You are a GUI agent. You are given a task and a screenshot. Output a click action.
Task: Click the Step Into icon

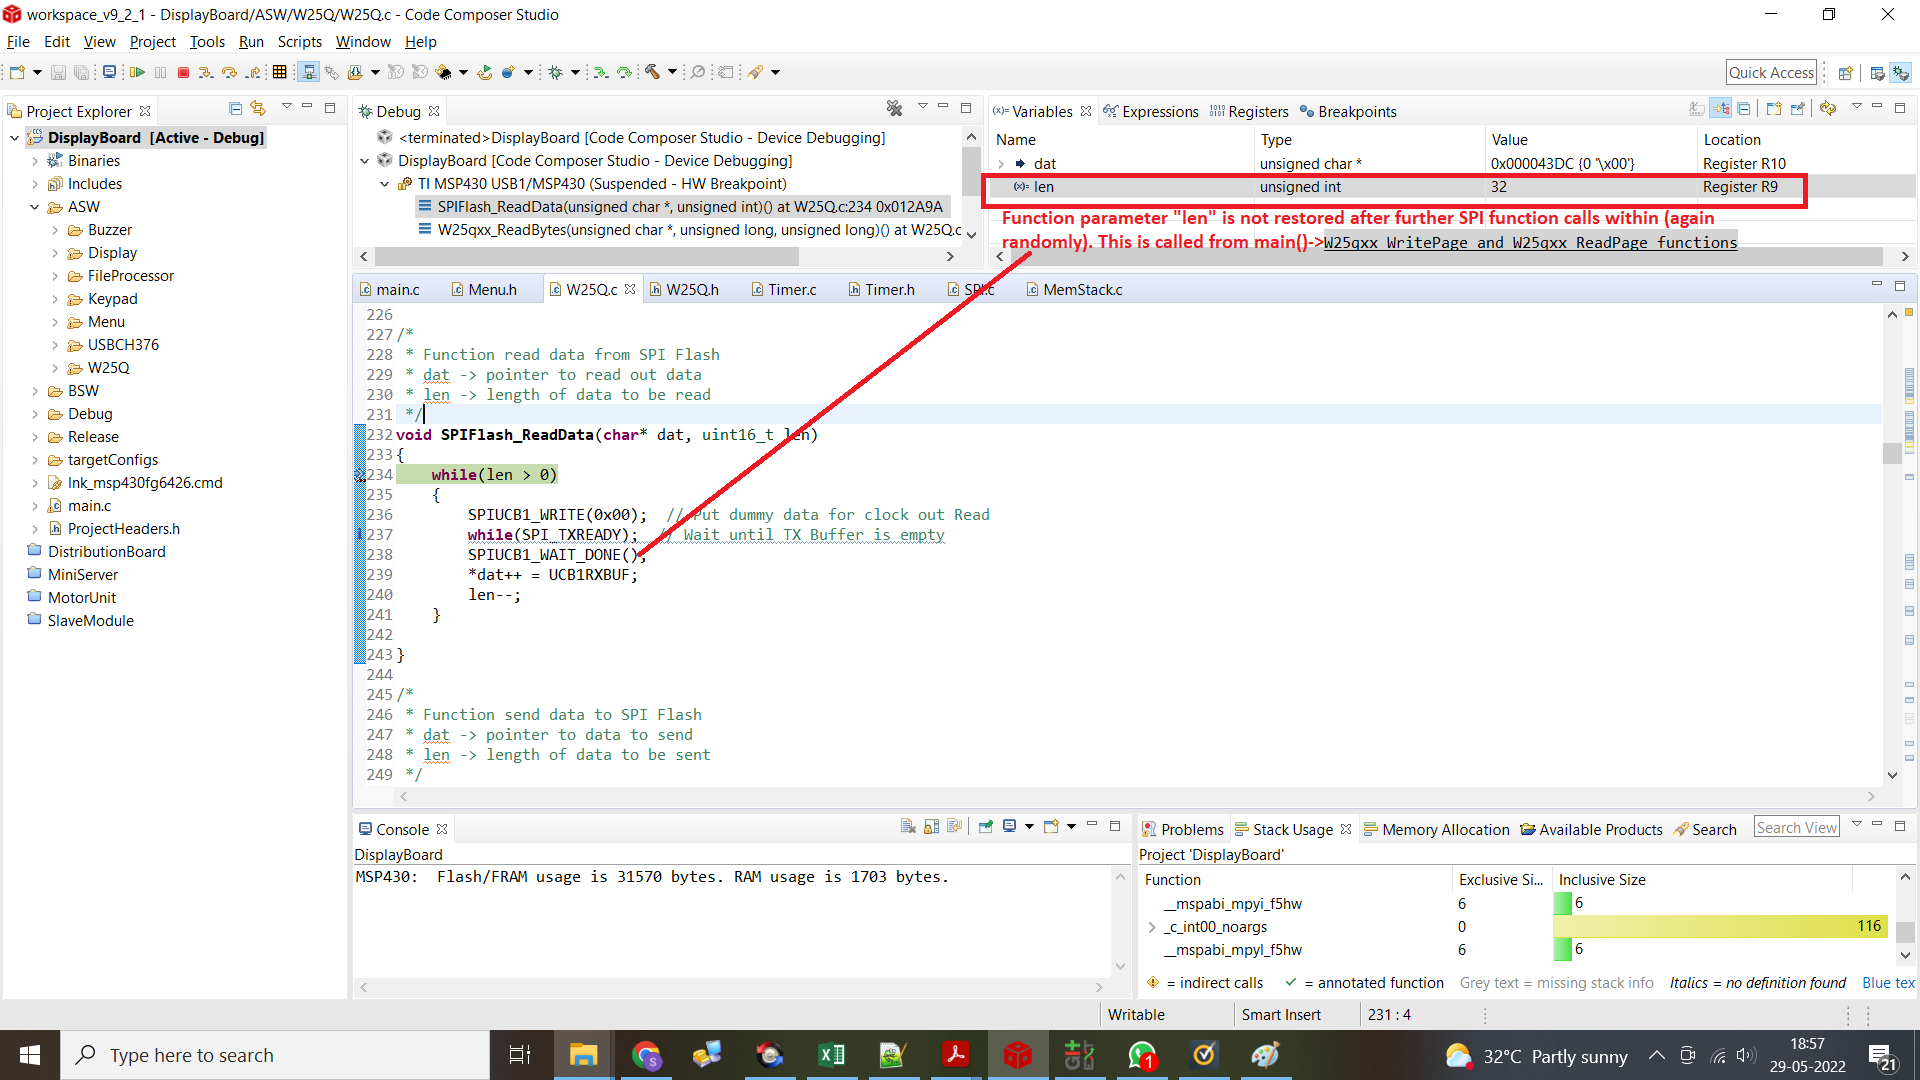(x=205, y=72)
